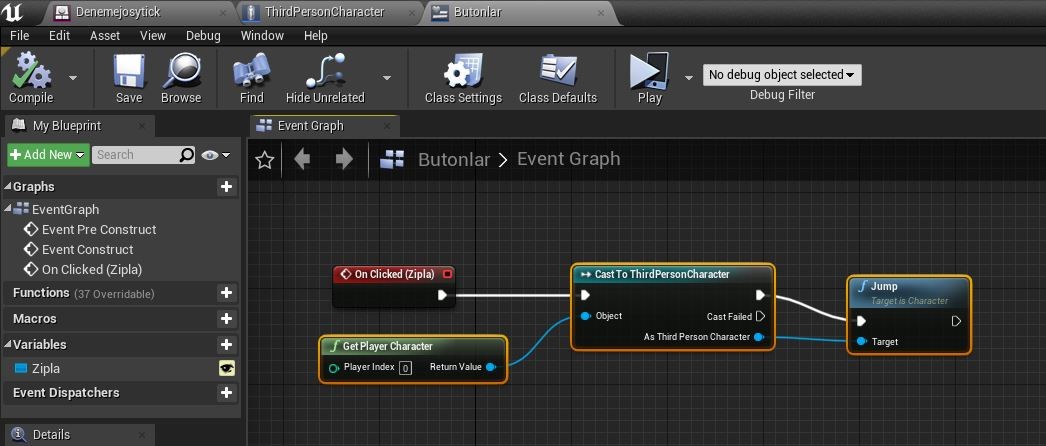Select On Clicked (Zipla) in the tree
This screenshot has height=446, width=1046.
pyautogui.click(x=92, y=269)
